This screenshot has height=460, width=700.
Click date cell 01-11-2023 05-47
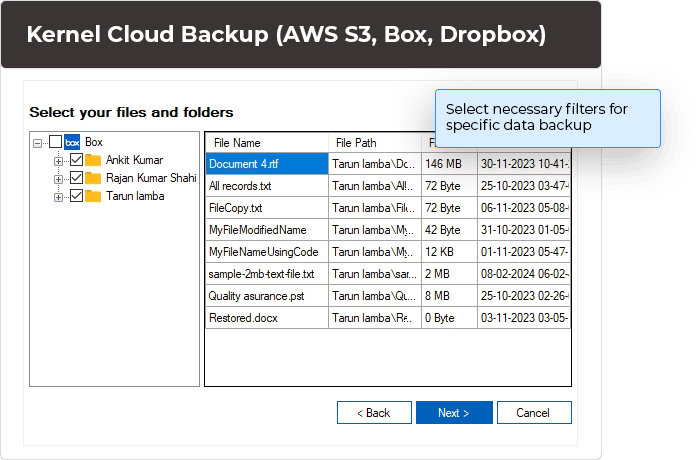[524, 252]
